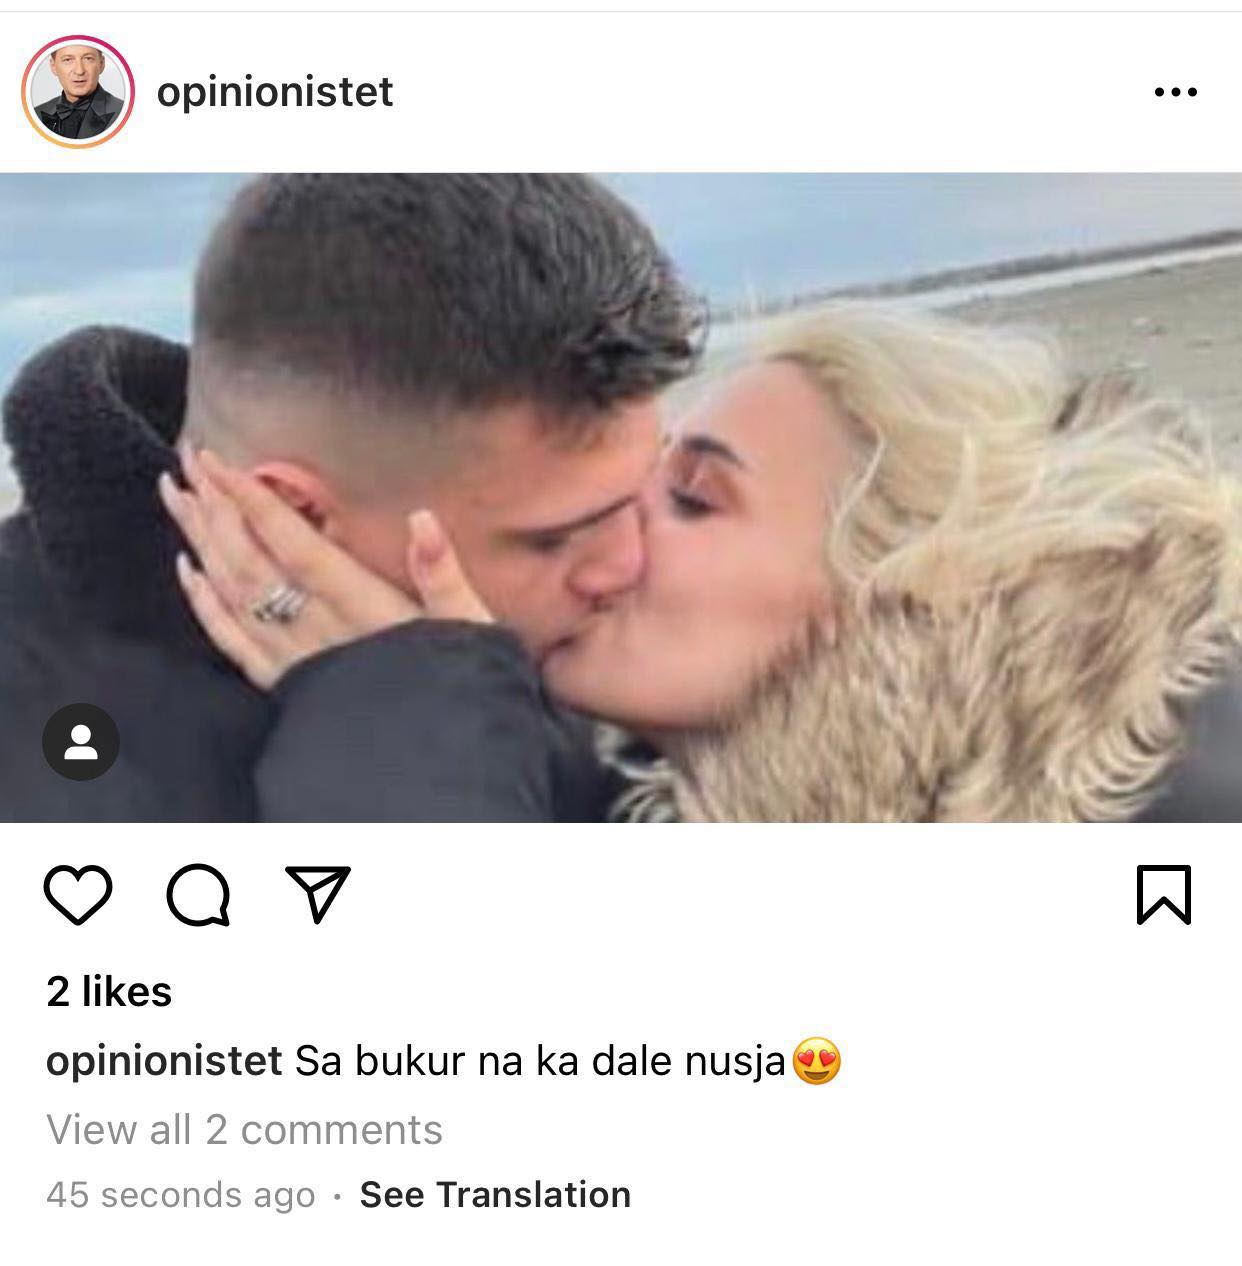The width and height of the screenshot is (1242, 1266).
Task: Open opinionistet username in the caption
Action: point(164,1061)
